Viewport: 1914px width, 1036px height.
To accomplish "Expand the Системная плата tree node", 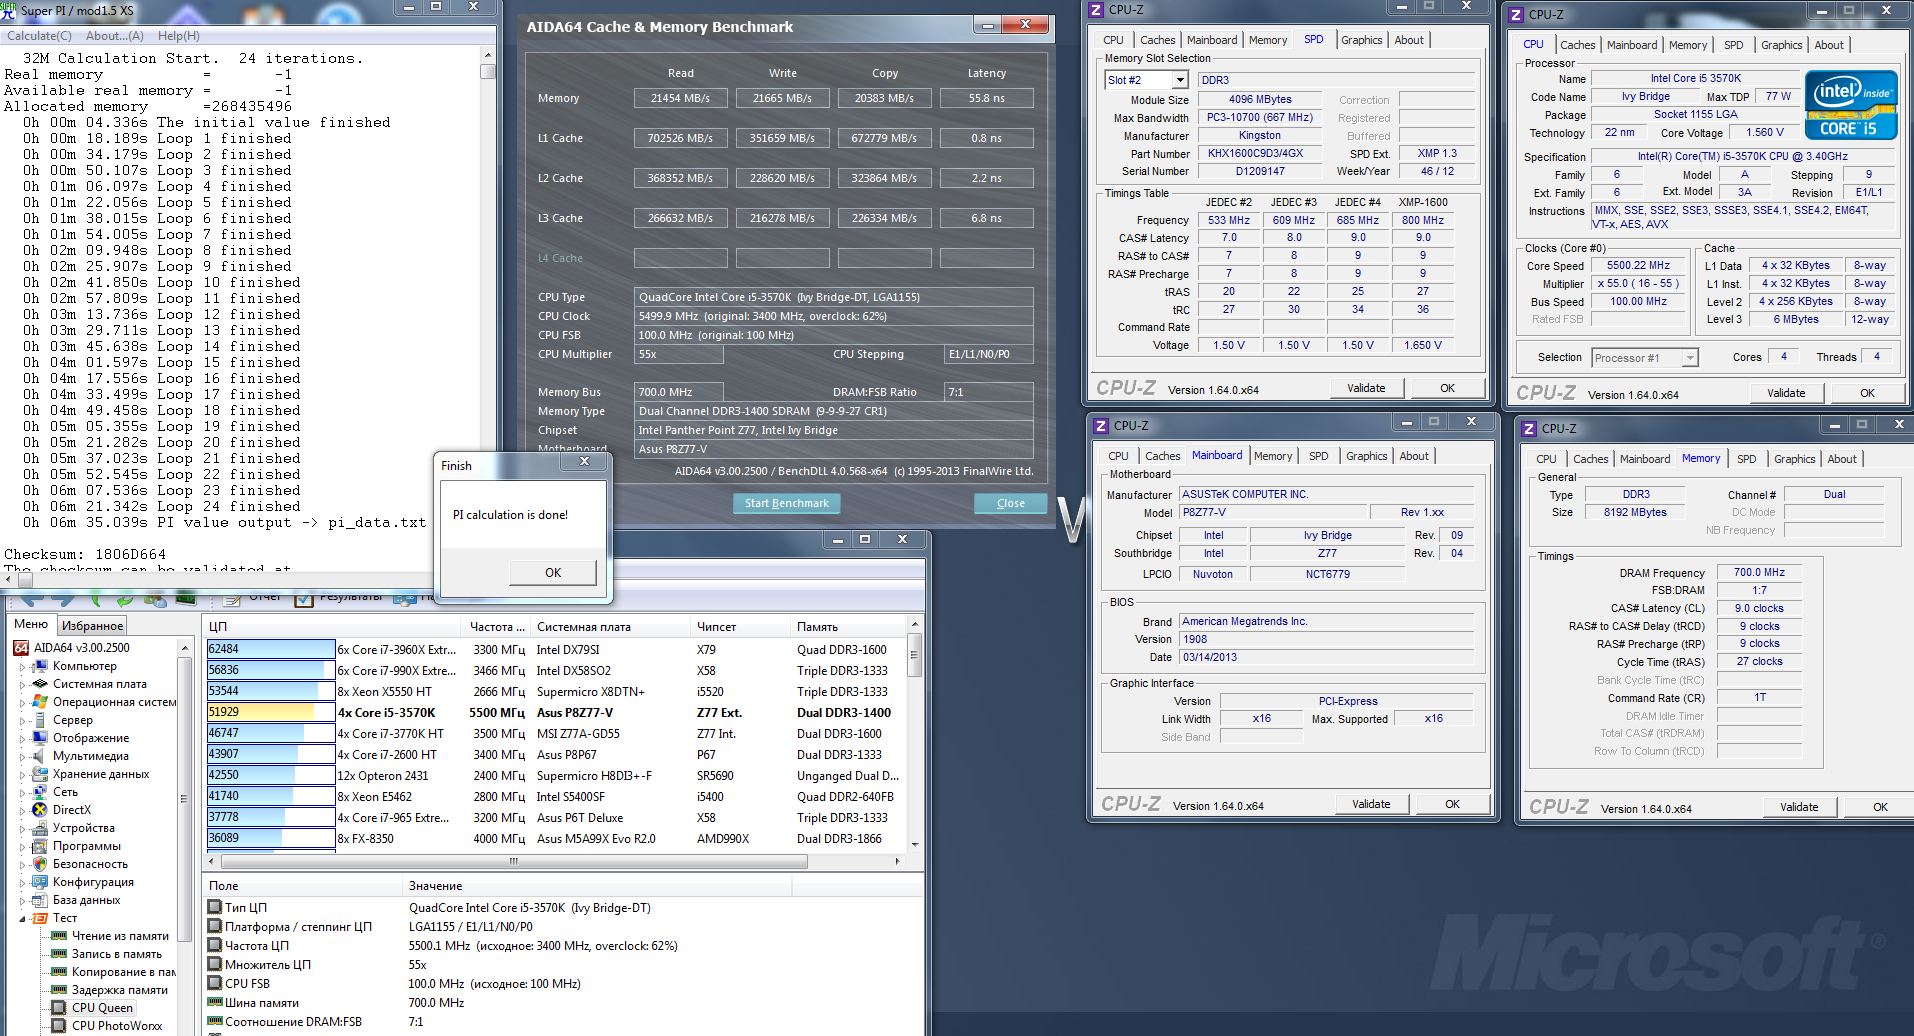I will click(22, 685).
